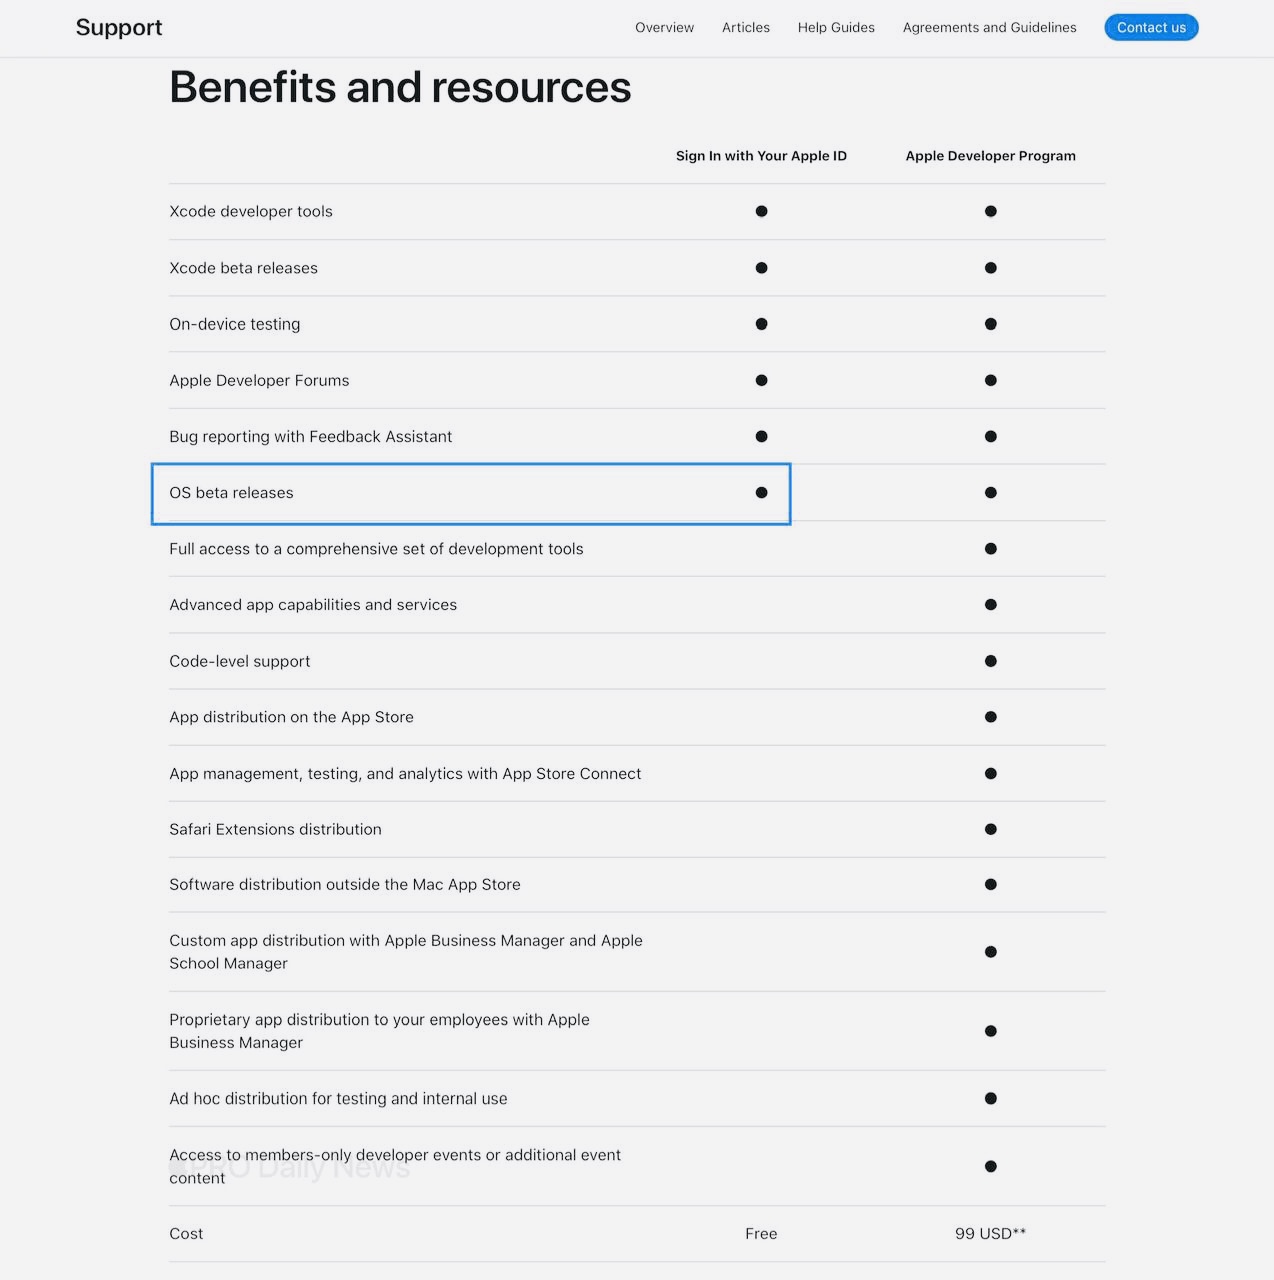Click the Apple ID dot for On-device testing
Screen dimensions: 1274x1280
click(x=761, y=324)
